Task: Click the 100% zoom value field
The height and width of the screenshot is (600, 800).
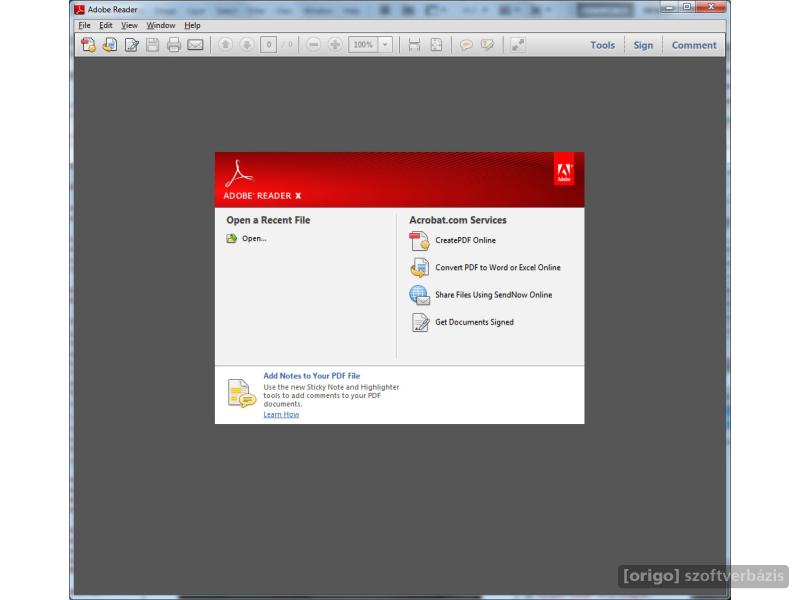Action: coord(363,45)
